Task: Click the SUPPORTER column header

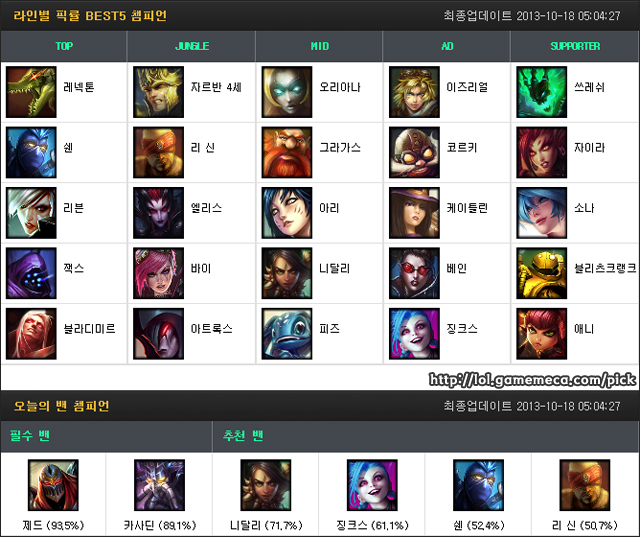Action: click(575, 46)
